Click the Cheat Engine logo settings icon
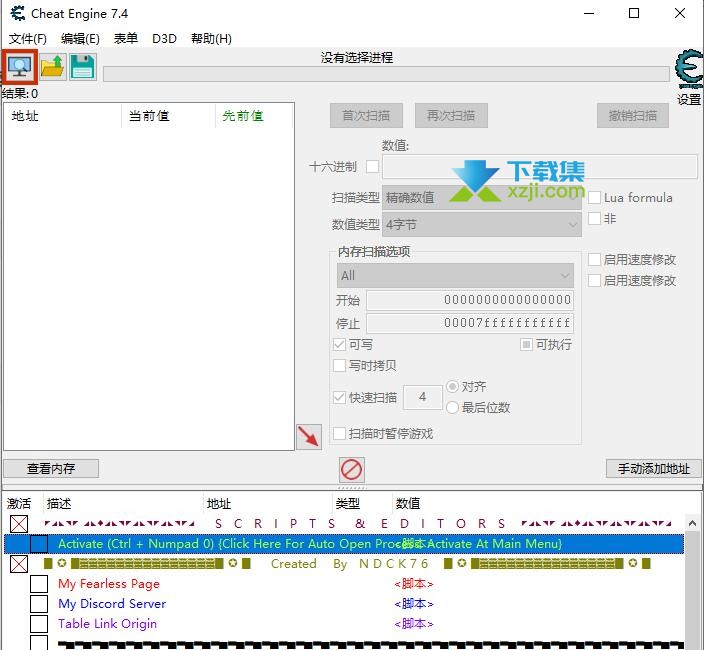The width and height of the screenshot is (704, 650). point(690,70)
